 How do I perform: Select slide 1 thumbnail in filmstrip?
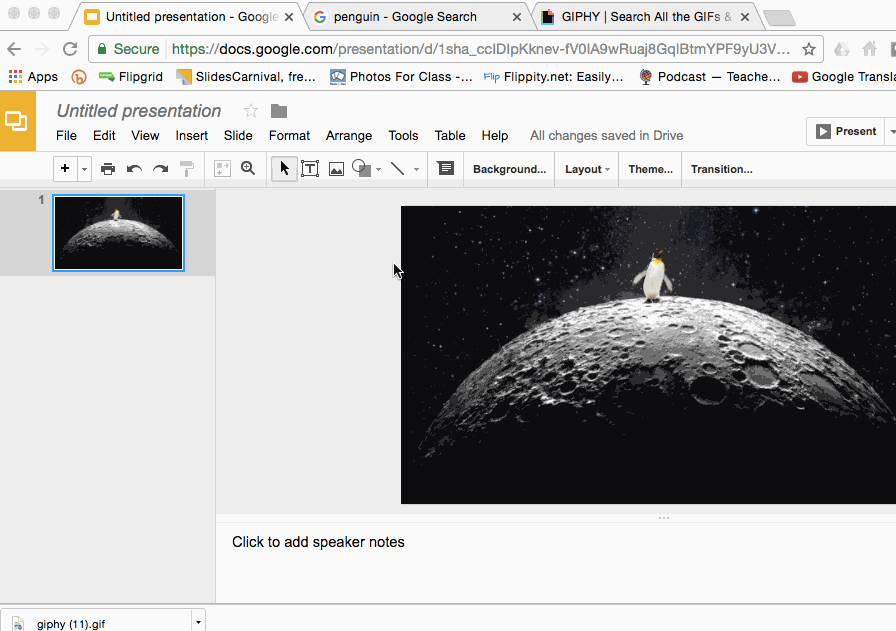pyautogui.click(x=118, y=232)
